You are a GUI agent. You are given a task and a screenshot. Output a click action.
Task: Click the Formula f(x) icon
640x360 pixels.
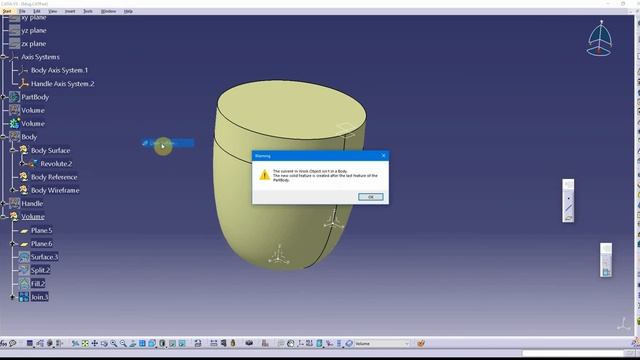[4, 344]
